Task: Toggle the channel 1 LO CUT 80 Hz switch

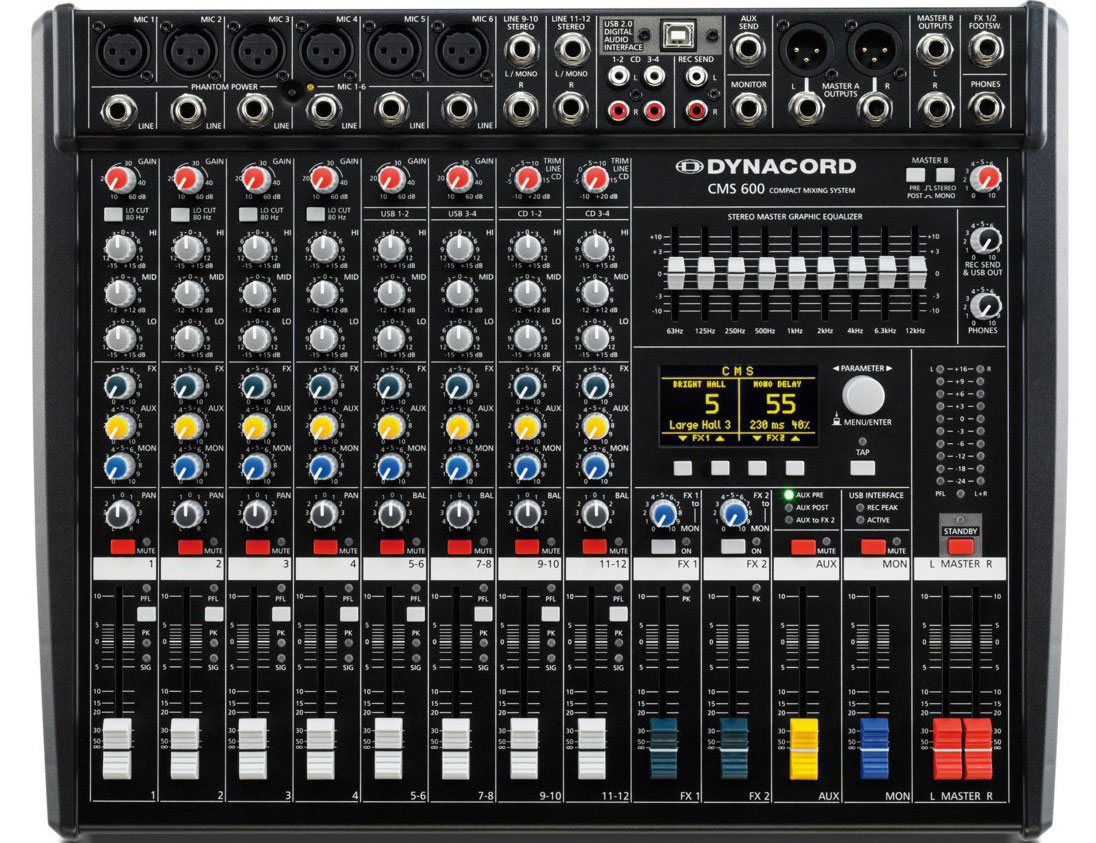Action: tap(114, 214)
